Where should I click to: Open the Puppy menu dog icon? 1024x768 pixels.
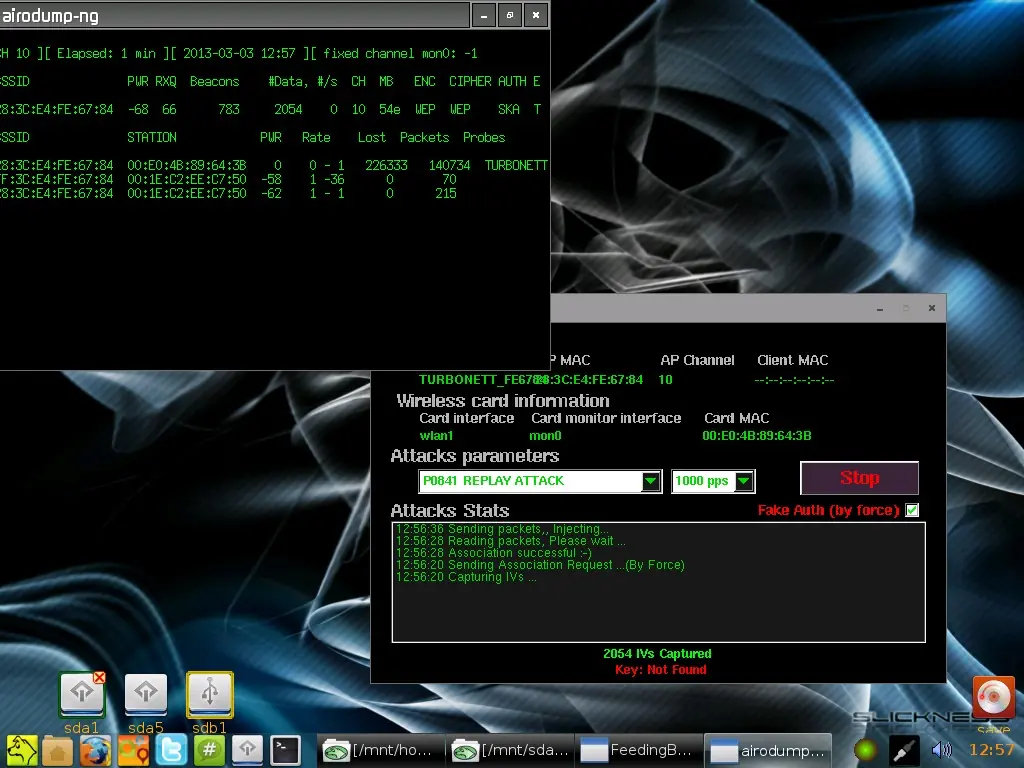point(22,750)
